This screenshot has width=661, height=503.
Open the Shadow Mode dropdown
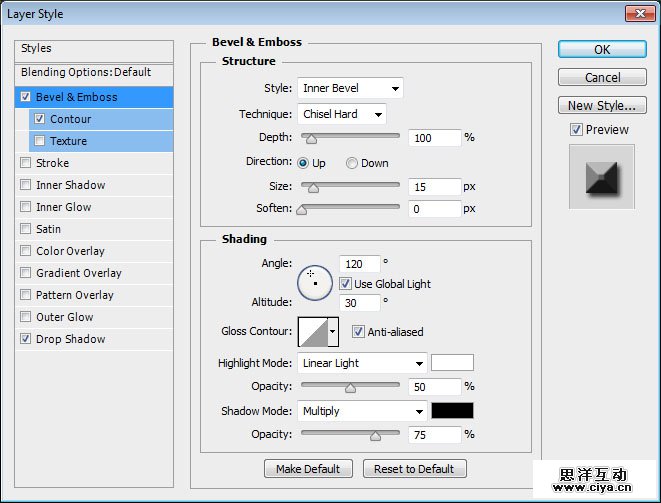point(362,411)
